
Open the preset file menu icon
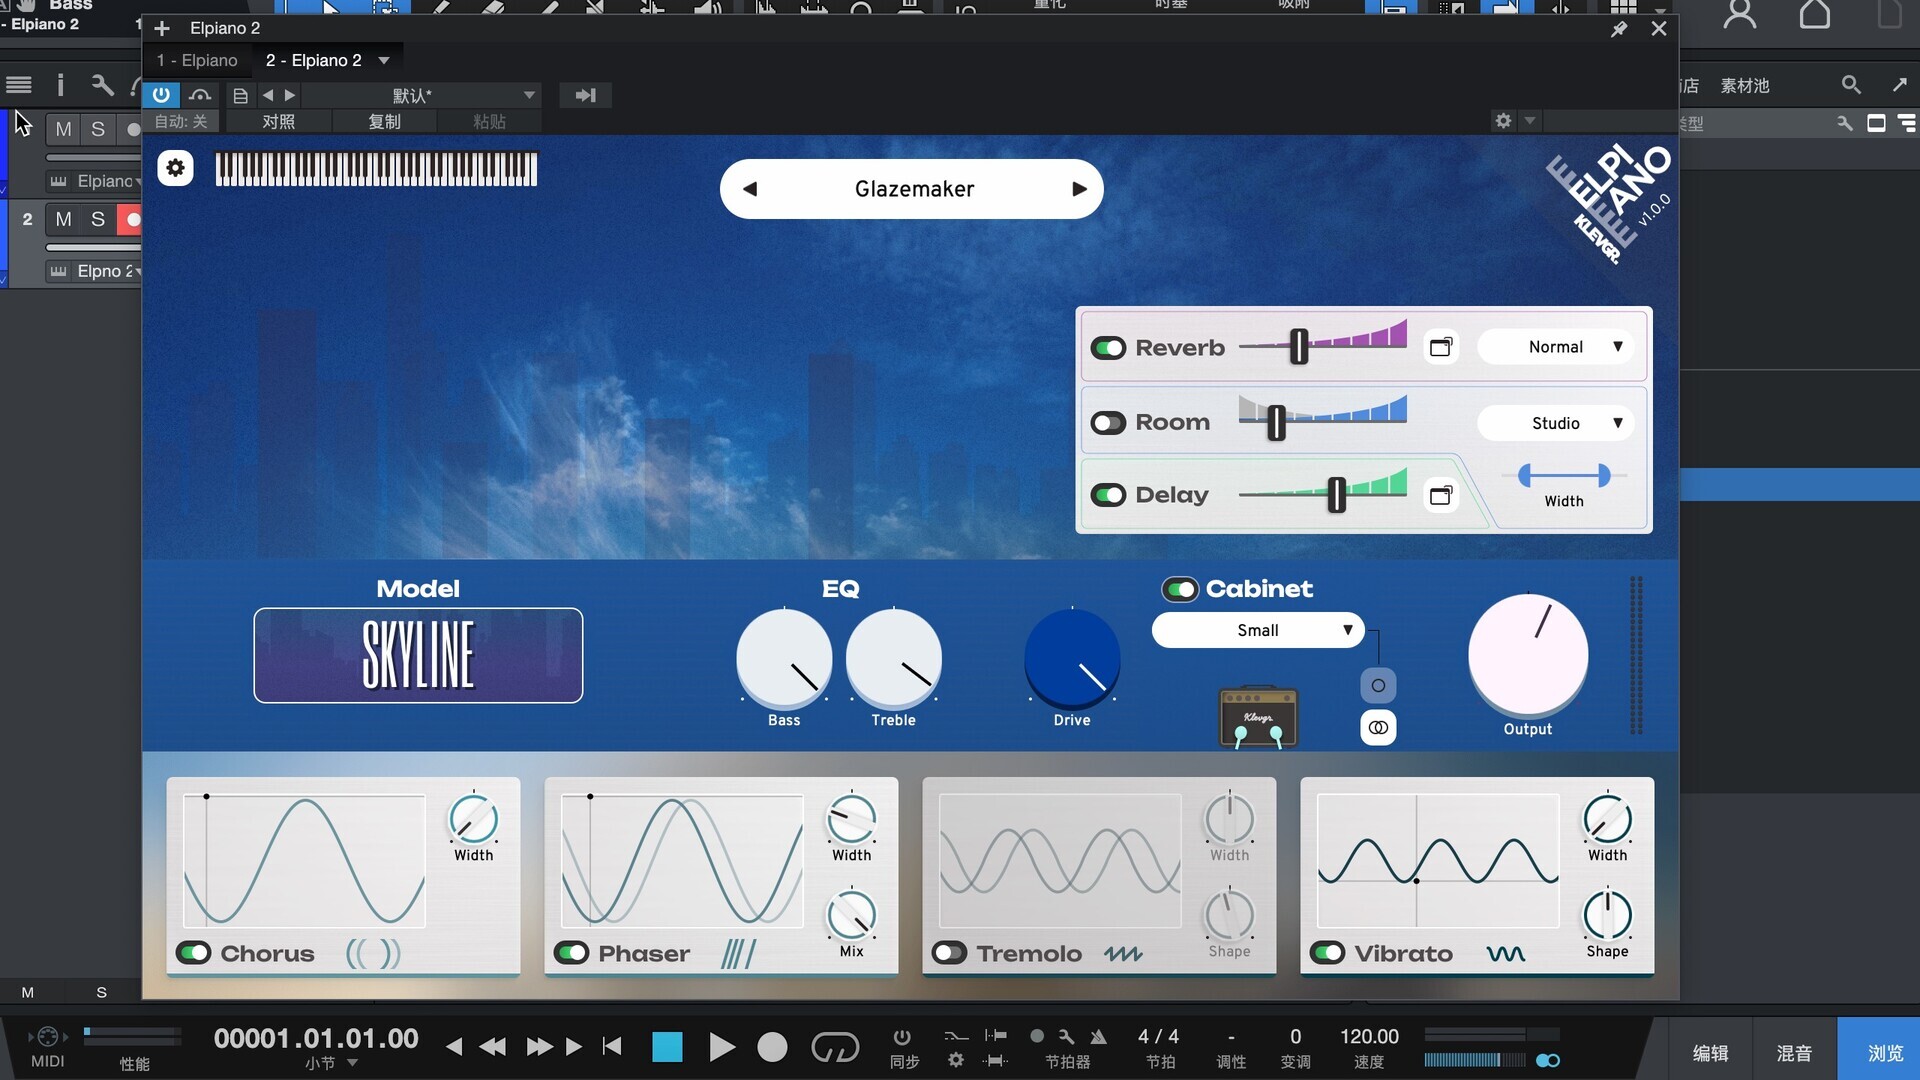[240, 95]
